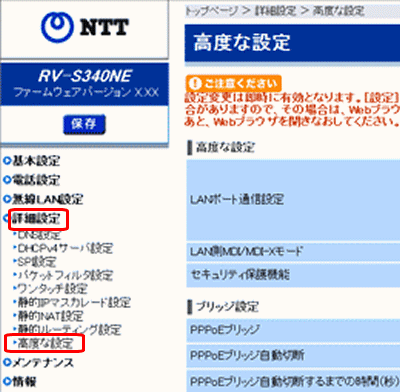Expand the 無線LAN設定 arrow icon
Image resolution: width=400 pixels, height=392 pixels.
(7, 199)
